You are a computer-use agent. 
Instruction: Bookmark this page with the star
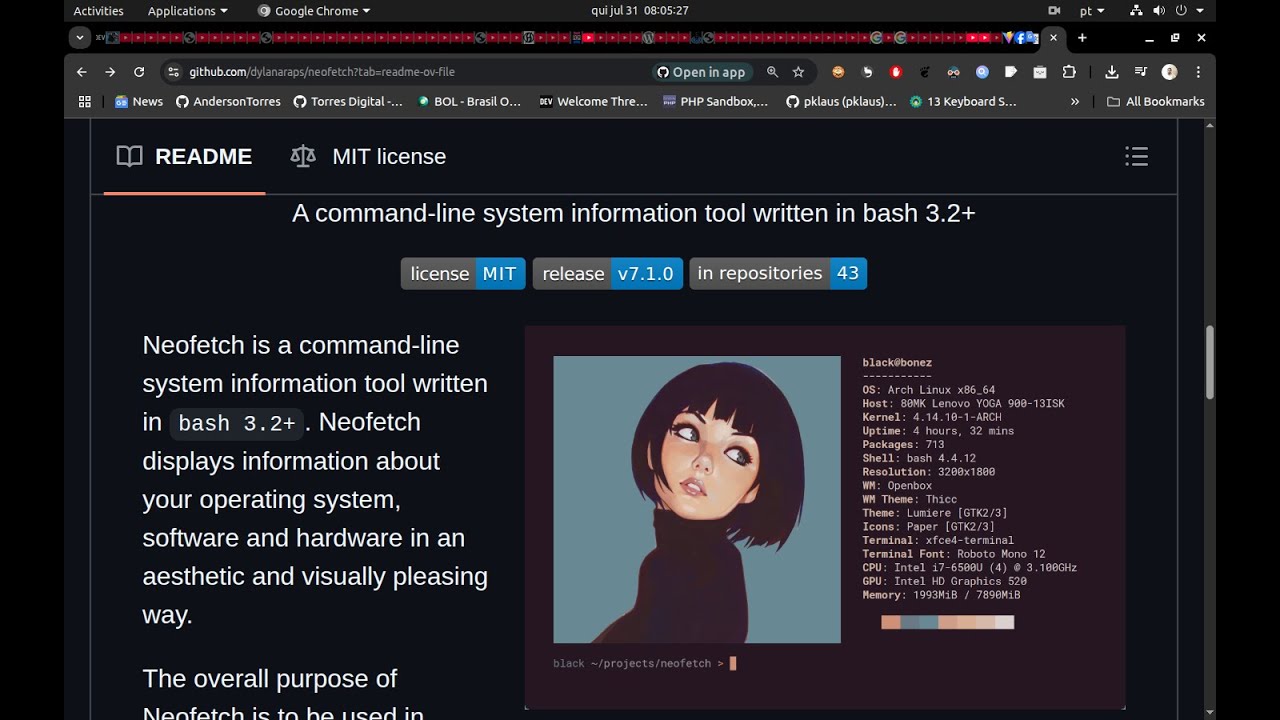tap(798, 72)
